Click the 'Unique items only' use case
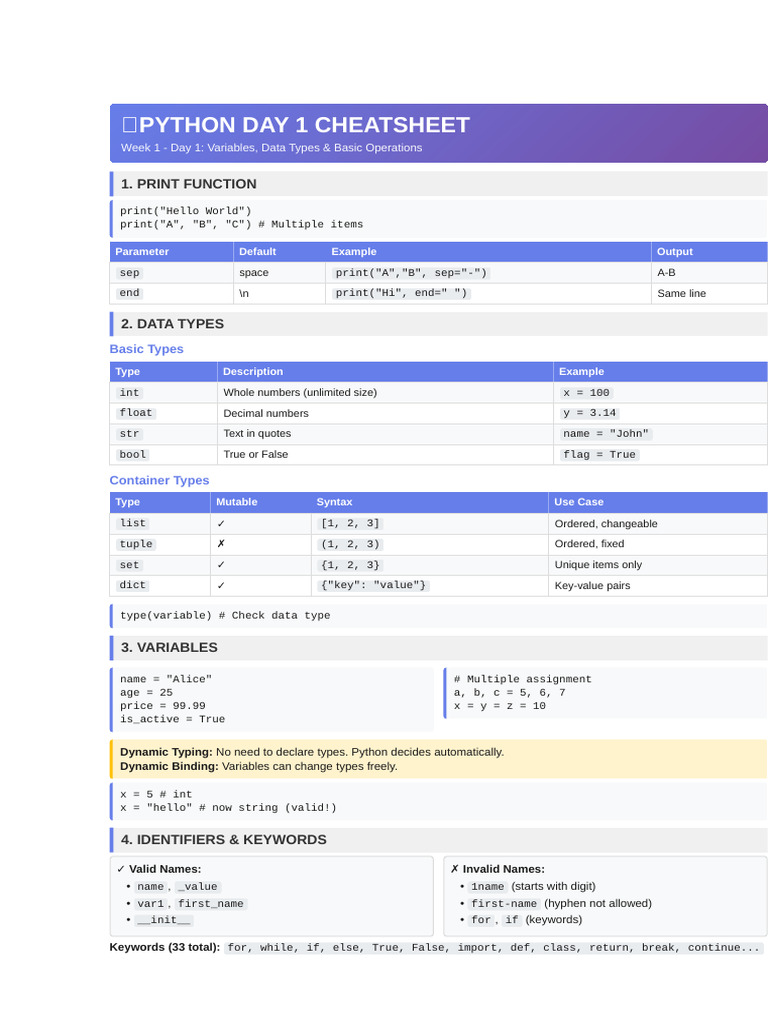The image size is (768, 1024). tap(598, 565)
